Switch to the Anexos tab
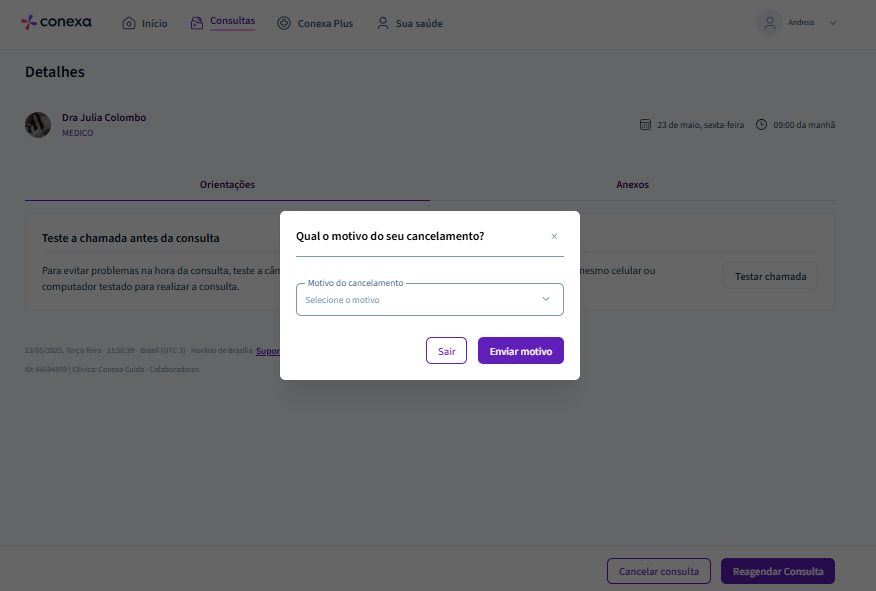The width and height of the screenshot is (876, 591). pos(632,184)
